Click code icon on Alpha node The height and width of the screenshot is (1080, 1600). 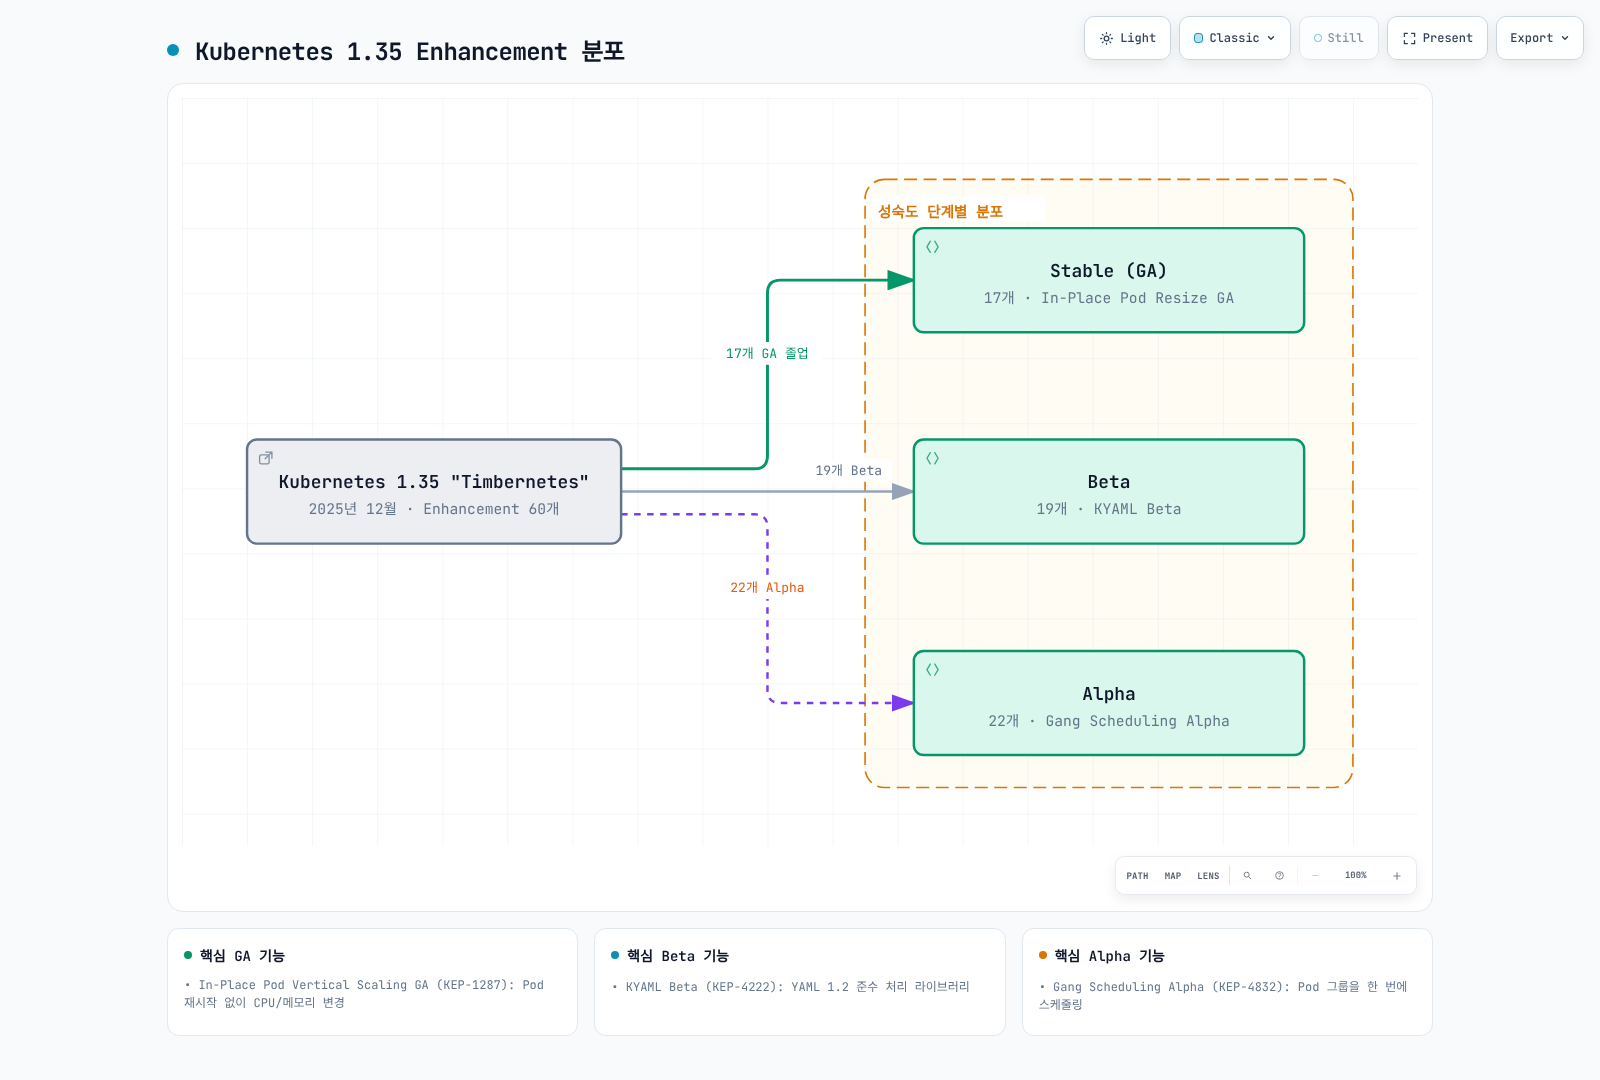coord(932,670)
